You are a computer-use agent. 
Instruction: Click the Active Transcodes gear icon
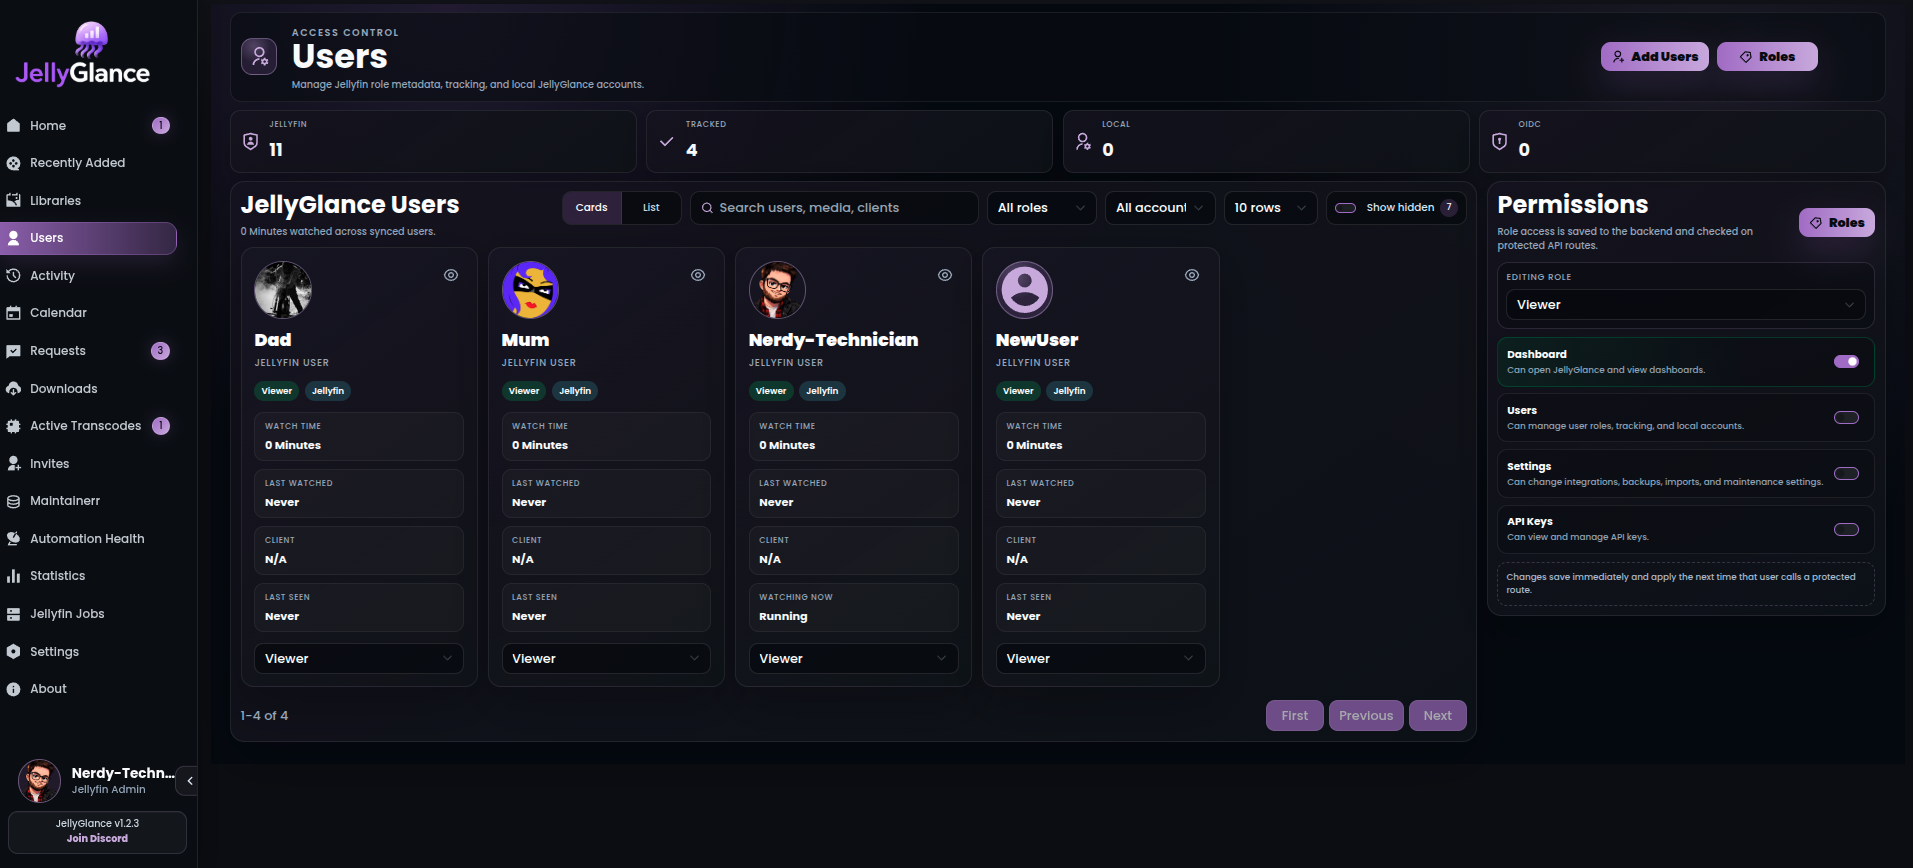pyautogui.click(x=14, y=426)
